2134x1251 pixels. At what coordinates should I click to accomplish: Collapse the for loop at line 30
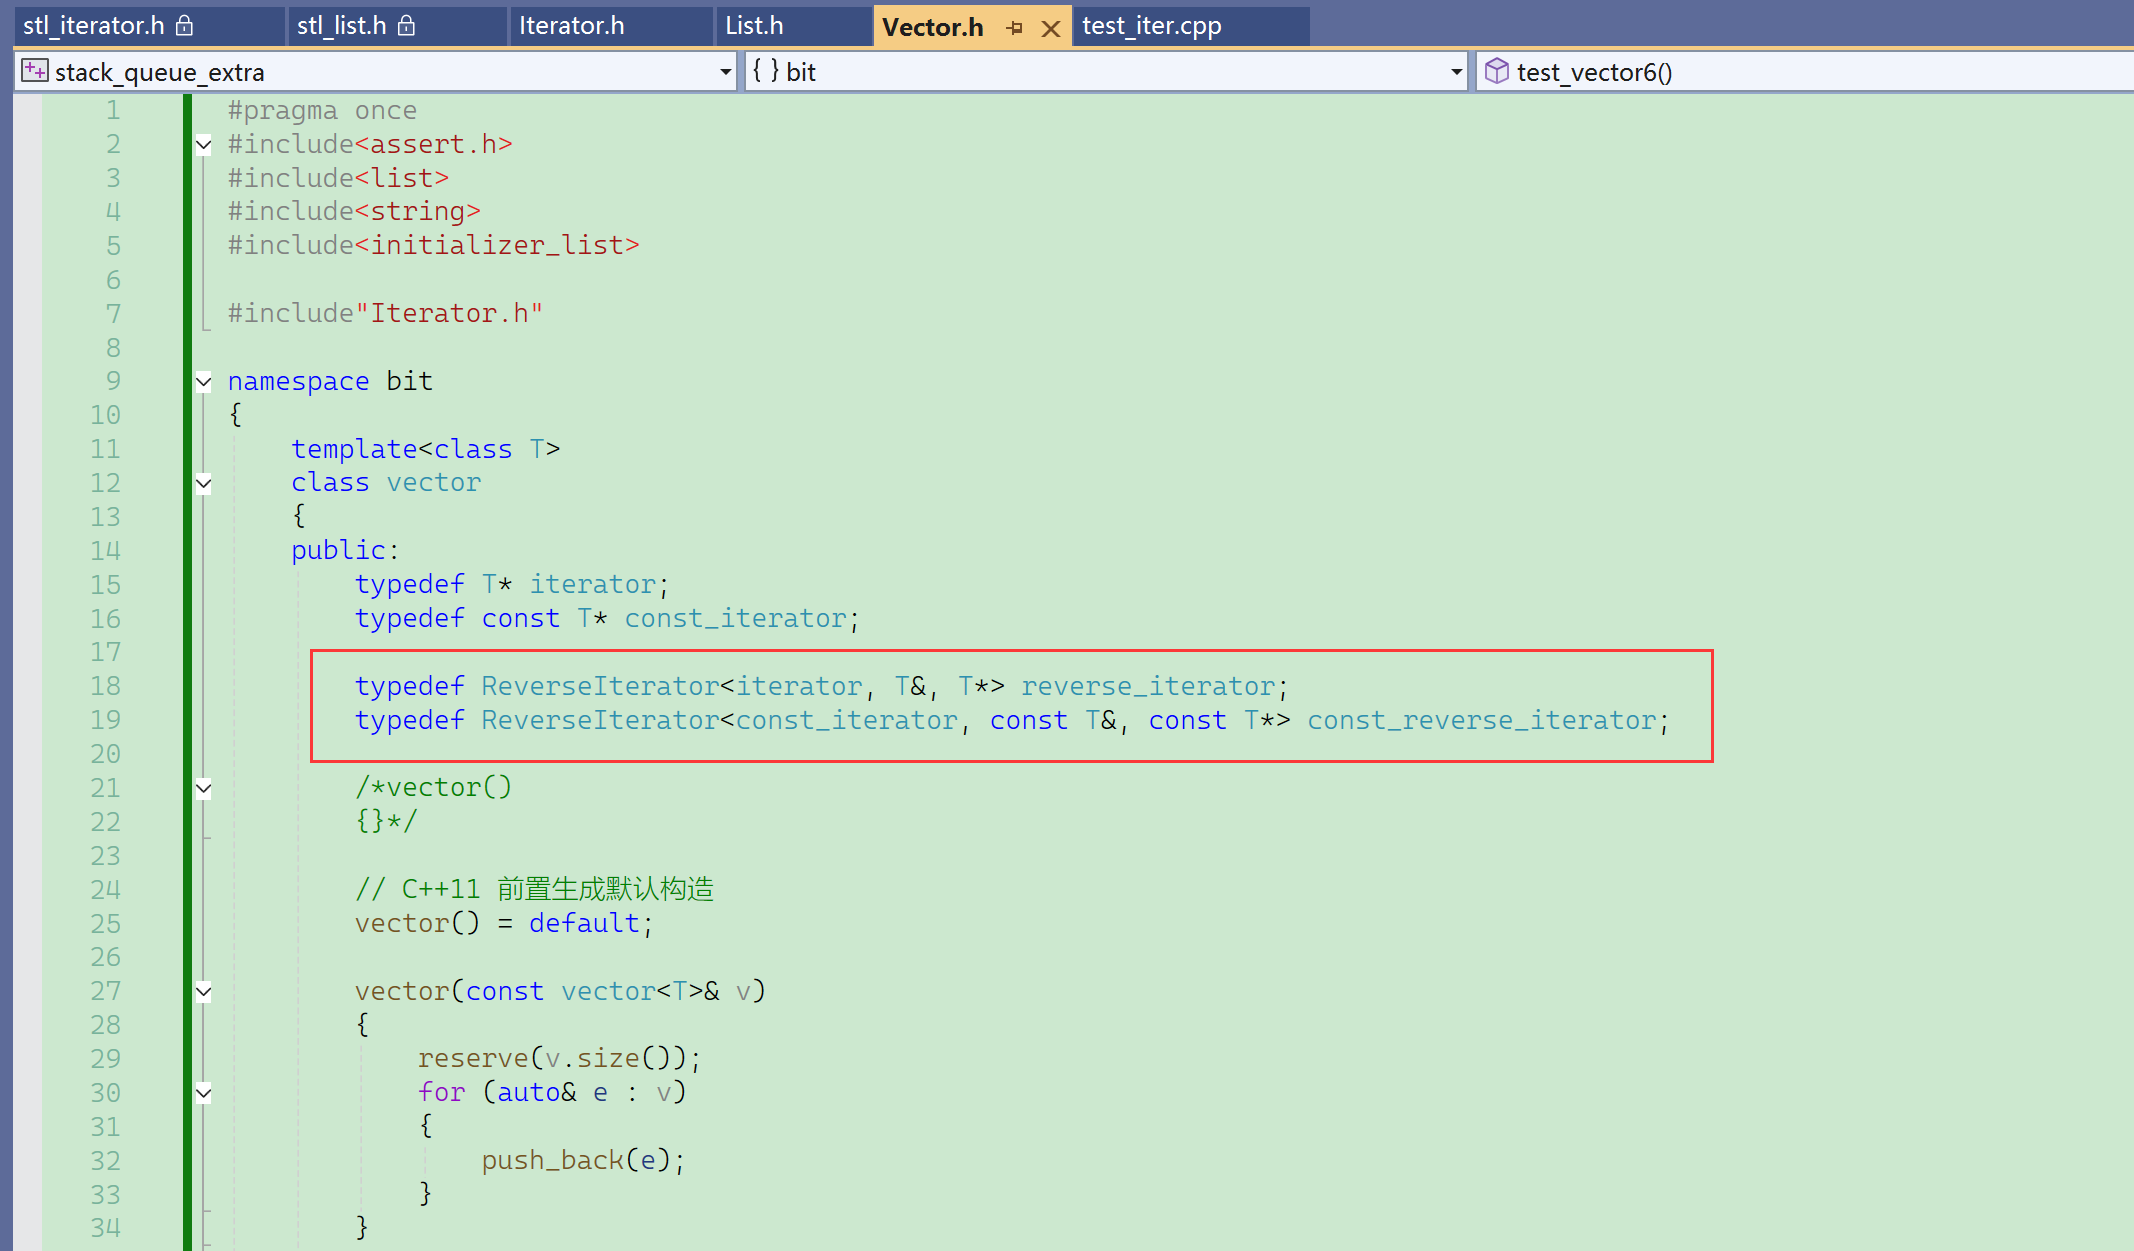(204, 1093)
